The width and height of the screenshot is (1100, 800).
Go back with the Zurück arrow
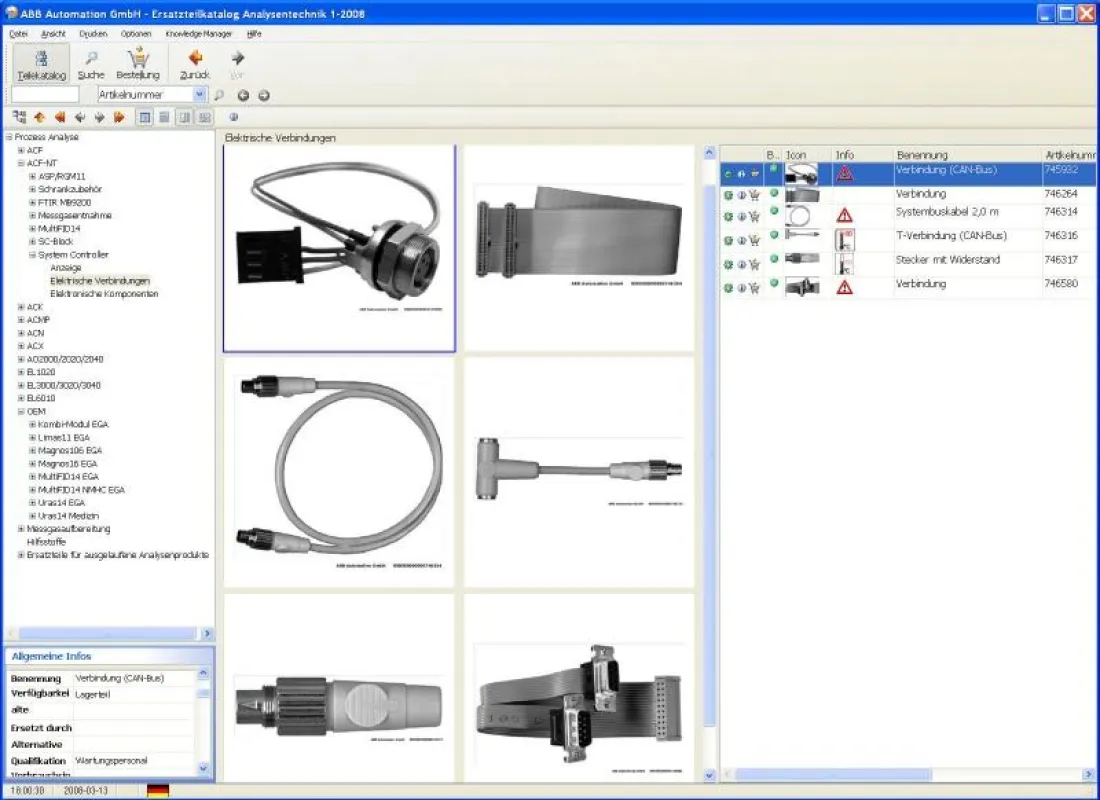(x=195, y=64)
